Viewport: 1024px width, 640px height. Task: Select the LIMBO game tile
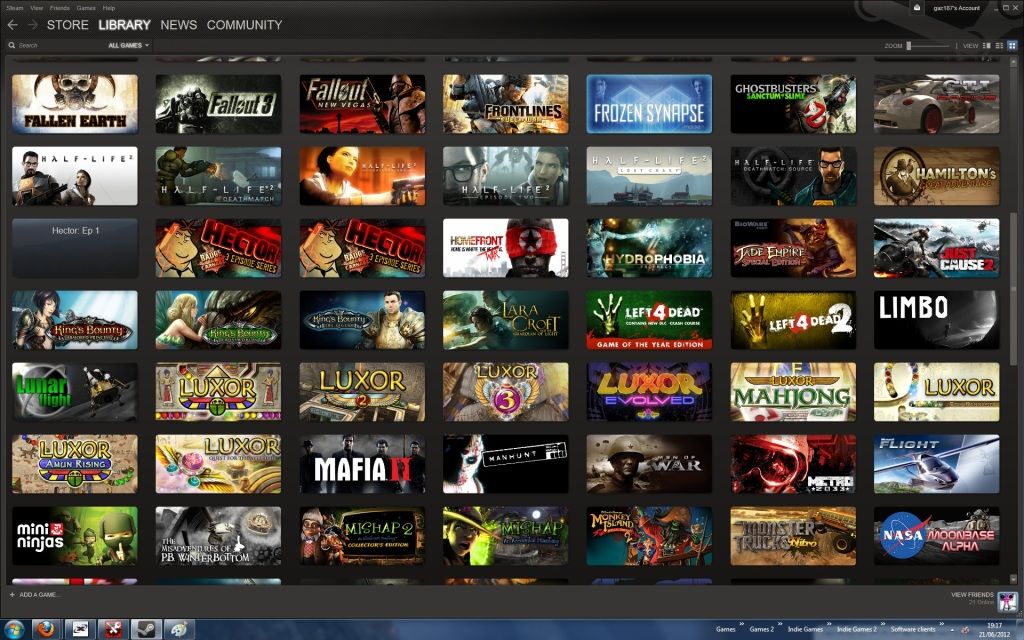point(936,320)
